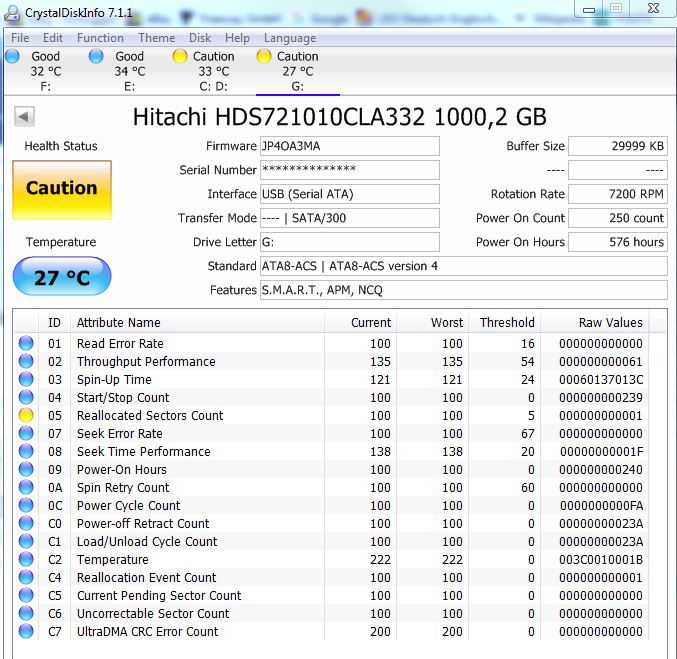The height and width of the screenshot is (659, 677).
Task: Click the yellow Caution health status button
Action: [x=62, y=190]
